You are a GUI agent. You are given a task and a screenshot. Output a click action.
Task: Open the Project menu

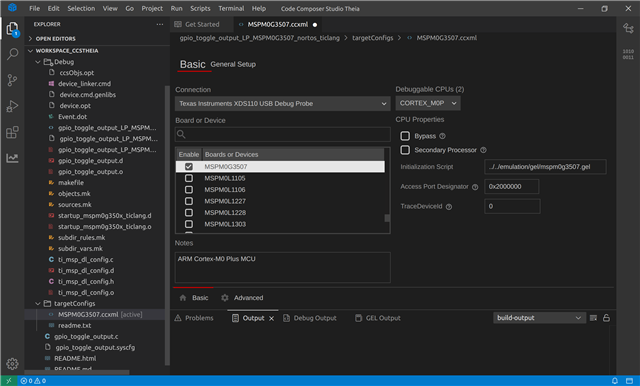click(152, 8)
